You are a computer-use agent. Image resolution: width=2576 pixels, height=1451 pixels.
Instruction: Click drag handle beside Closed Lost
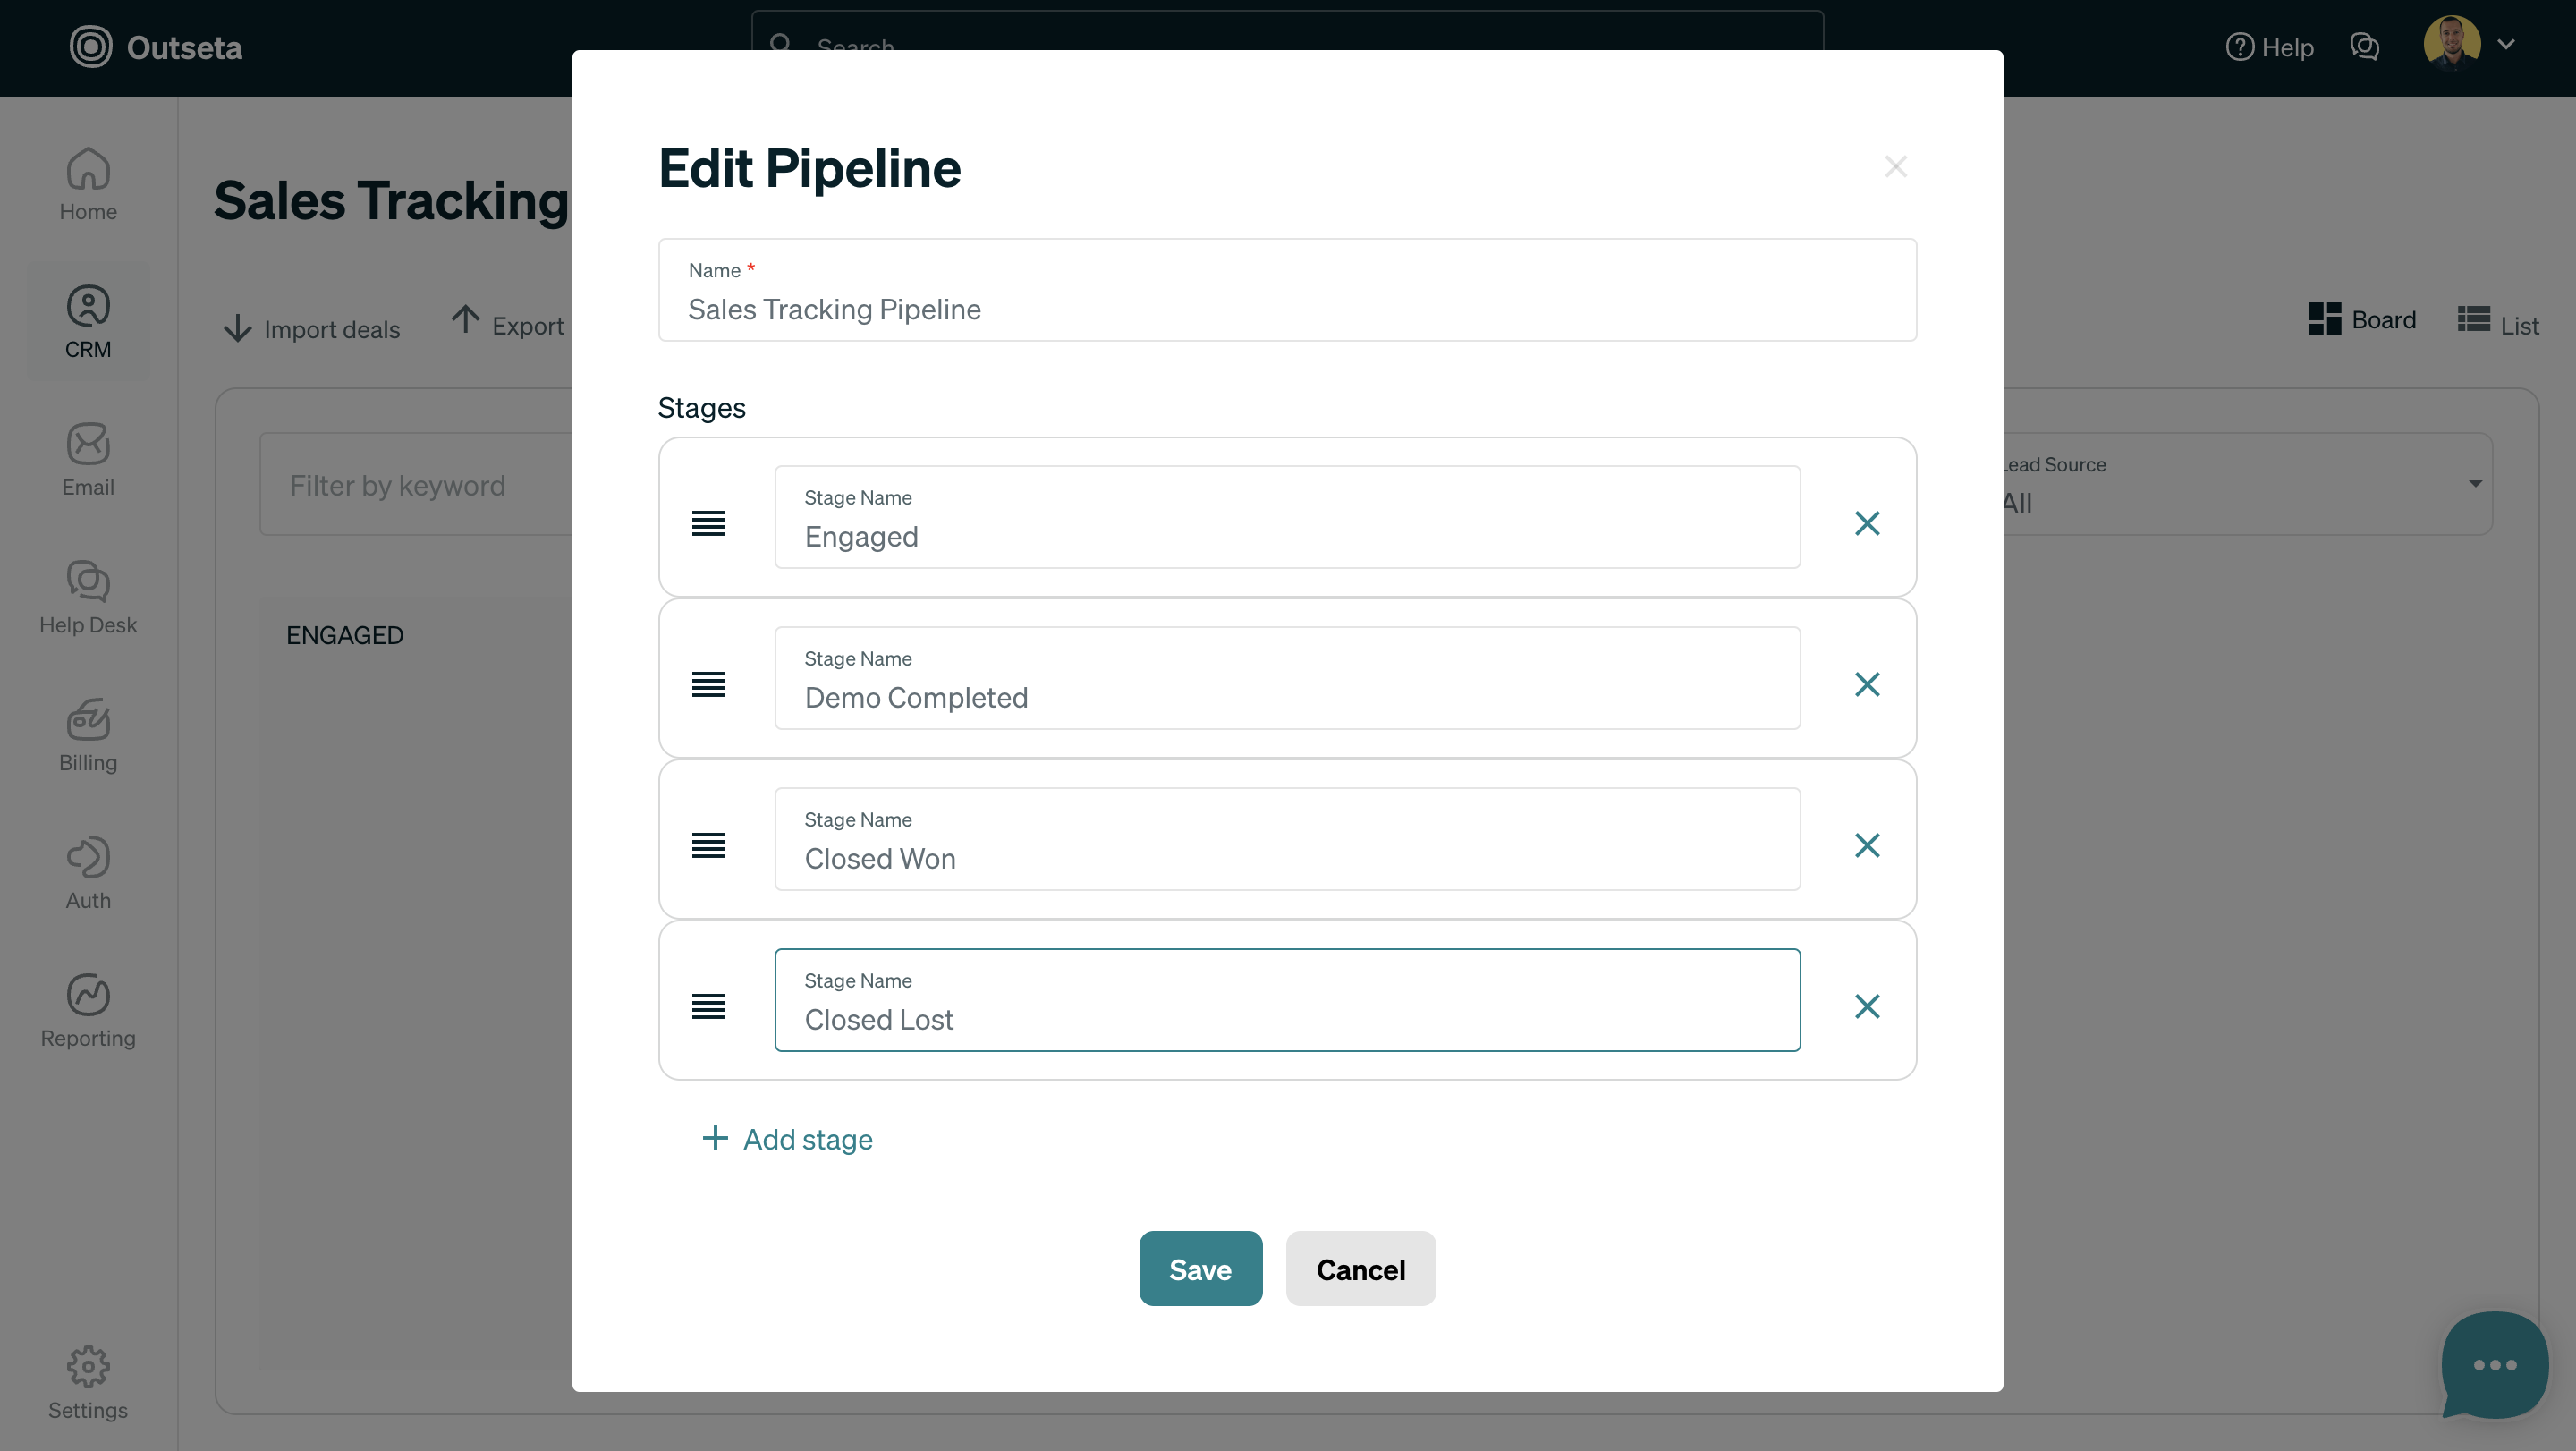tap(708, 1006)
